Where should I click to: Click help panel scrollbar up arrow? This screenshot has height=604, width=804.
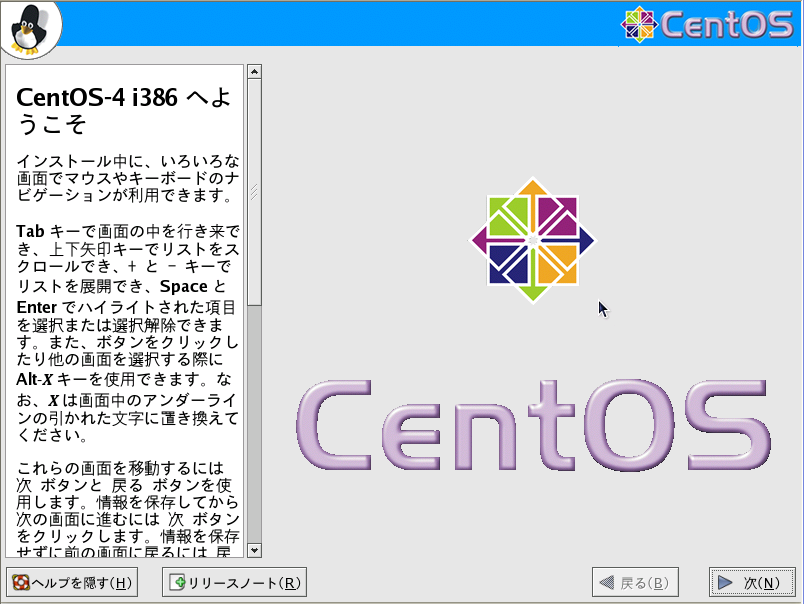point(254,72)
